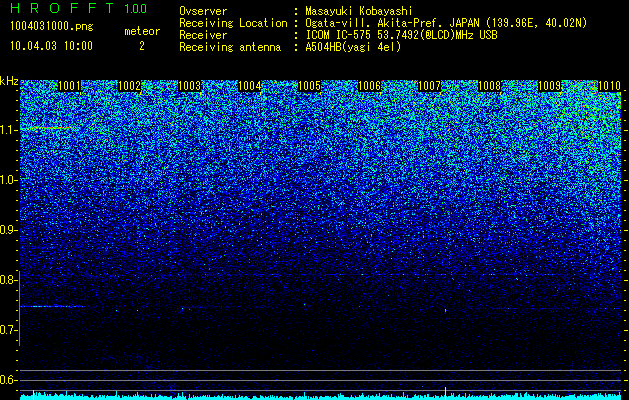Select the A504HB(yagi 4el) antenna text
Image resolution: width=629 pixels, height=400 pixels.
click(x=353, y=47)
